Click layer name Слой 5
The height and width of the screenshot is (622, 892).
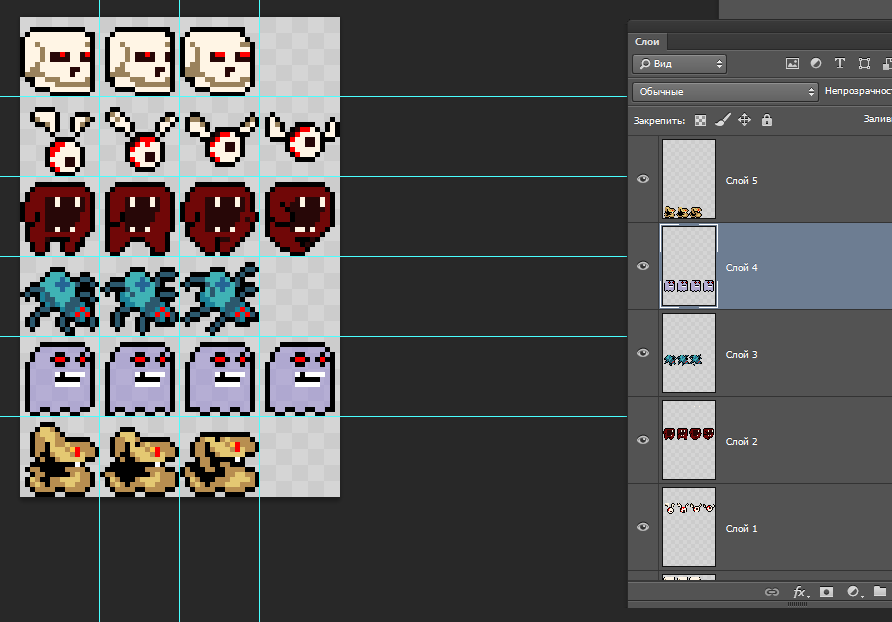[741, 181]
